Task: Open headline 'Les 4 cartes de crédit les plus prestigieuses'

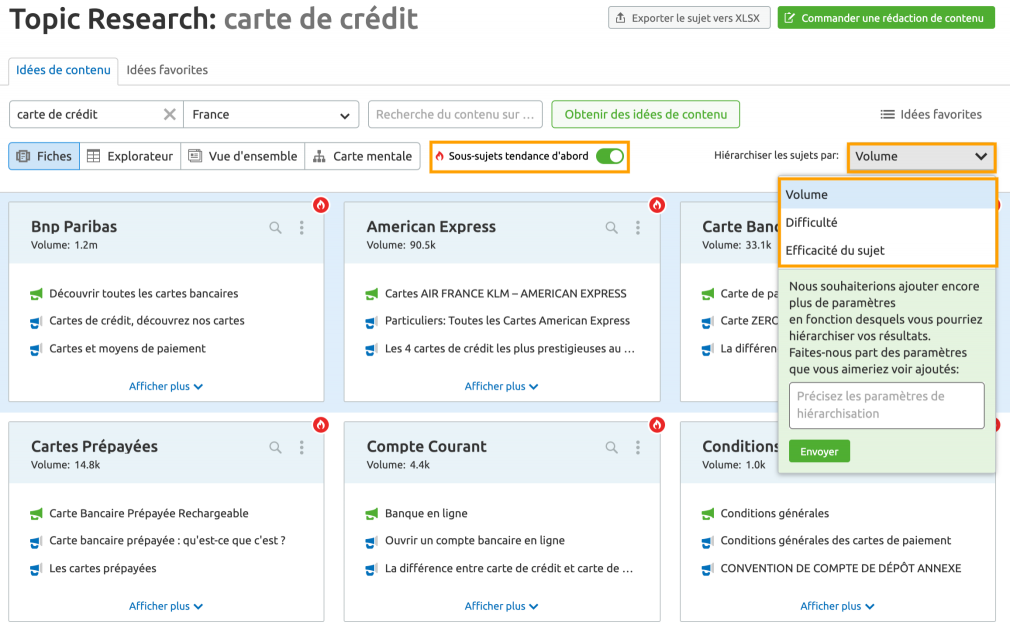Action: (x=510, y=349)
